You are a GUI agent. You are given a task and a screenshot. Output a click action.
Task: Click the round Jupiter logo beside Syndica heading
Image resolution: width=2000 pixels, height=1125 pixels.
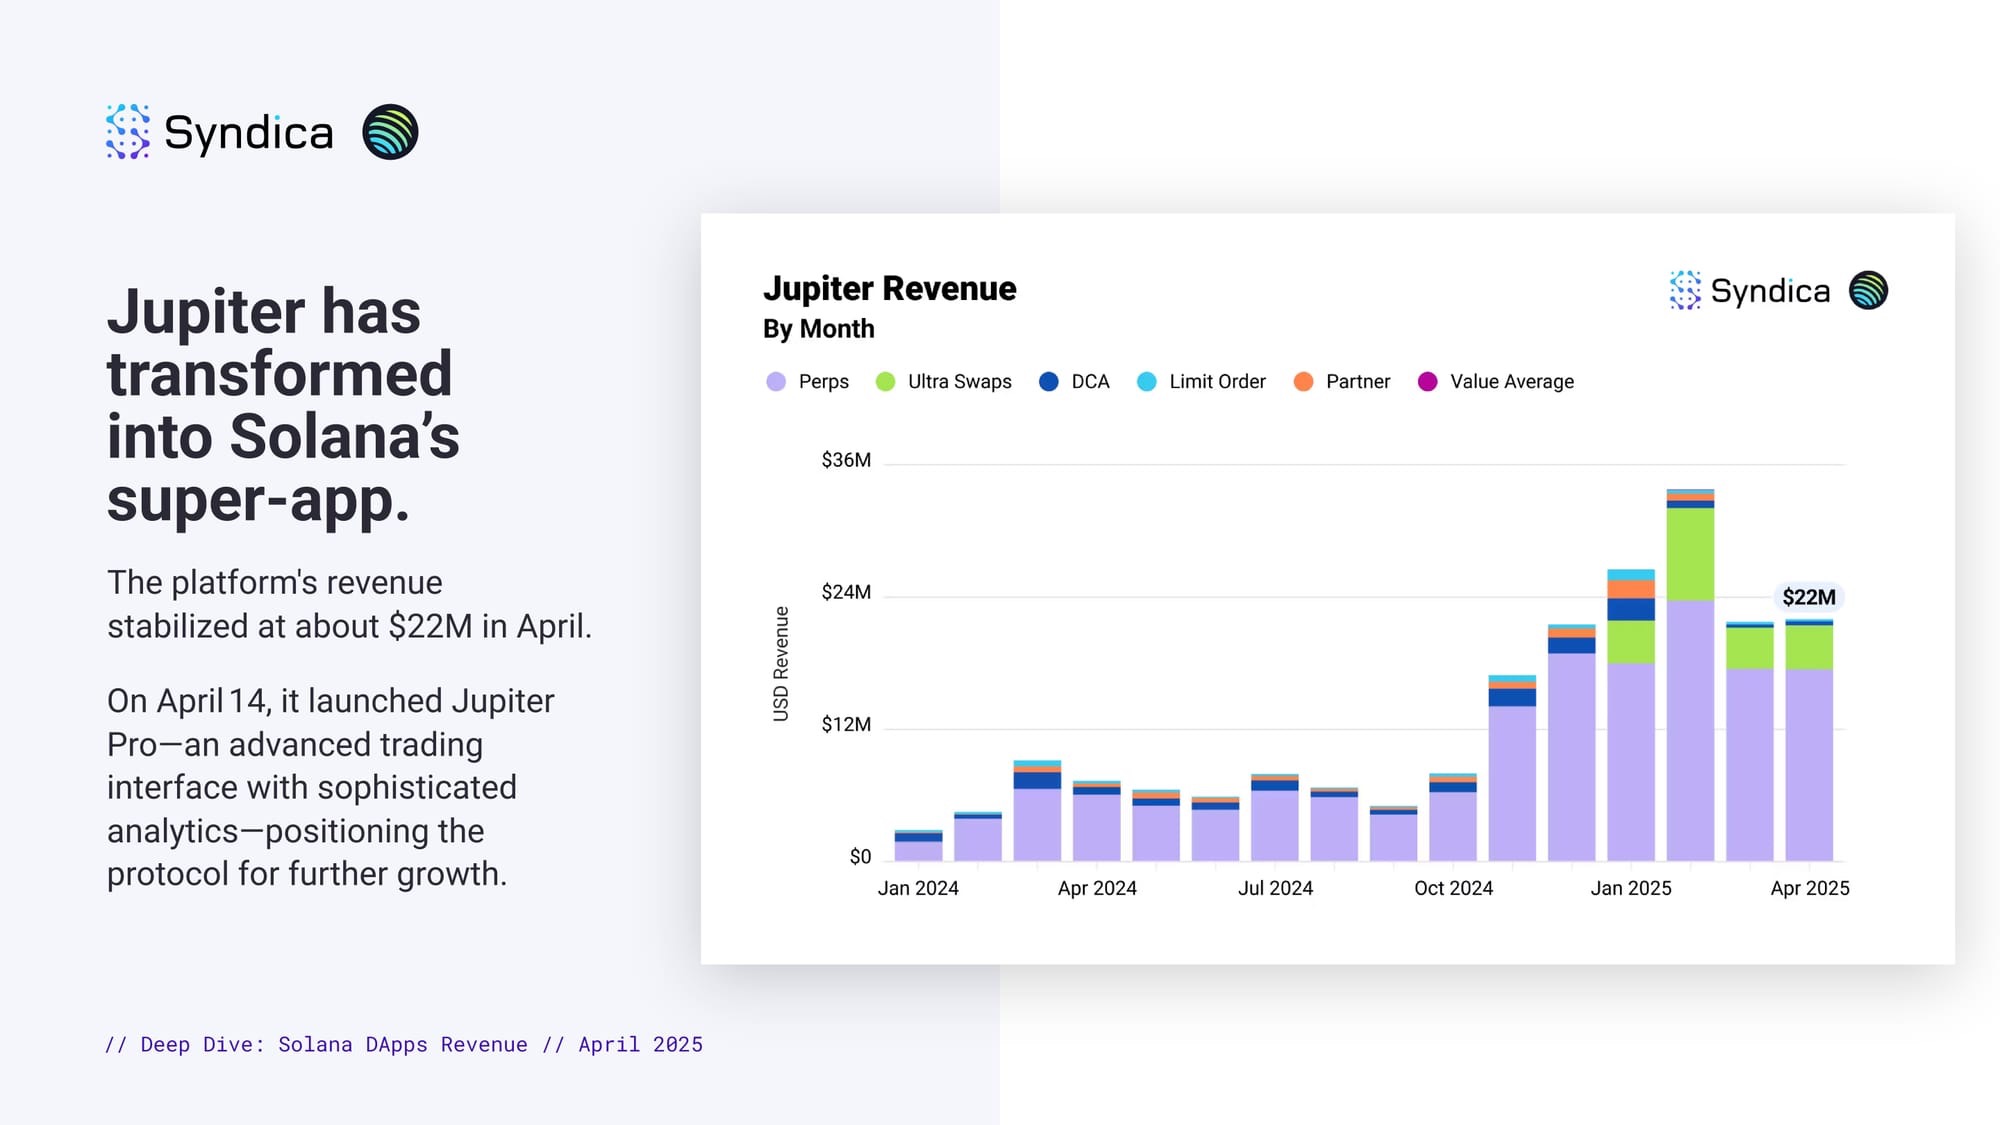click(x=390, y=132)
